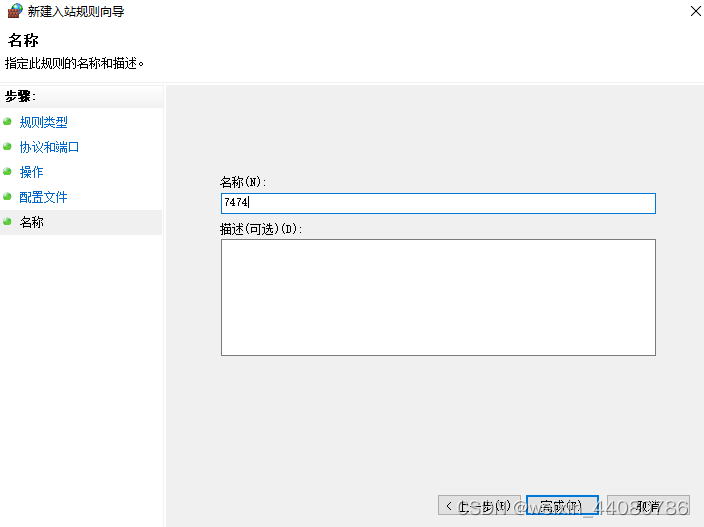Image resolution: width=704 pixels, height=527 pixels.
Task: Click the 名称(N): field label
Action: coord(243,182)
